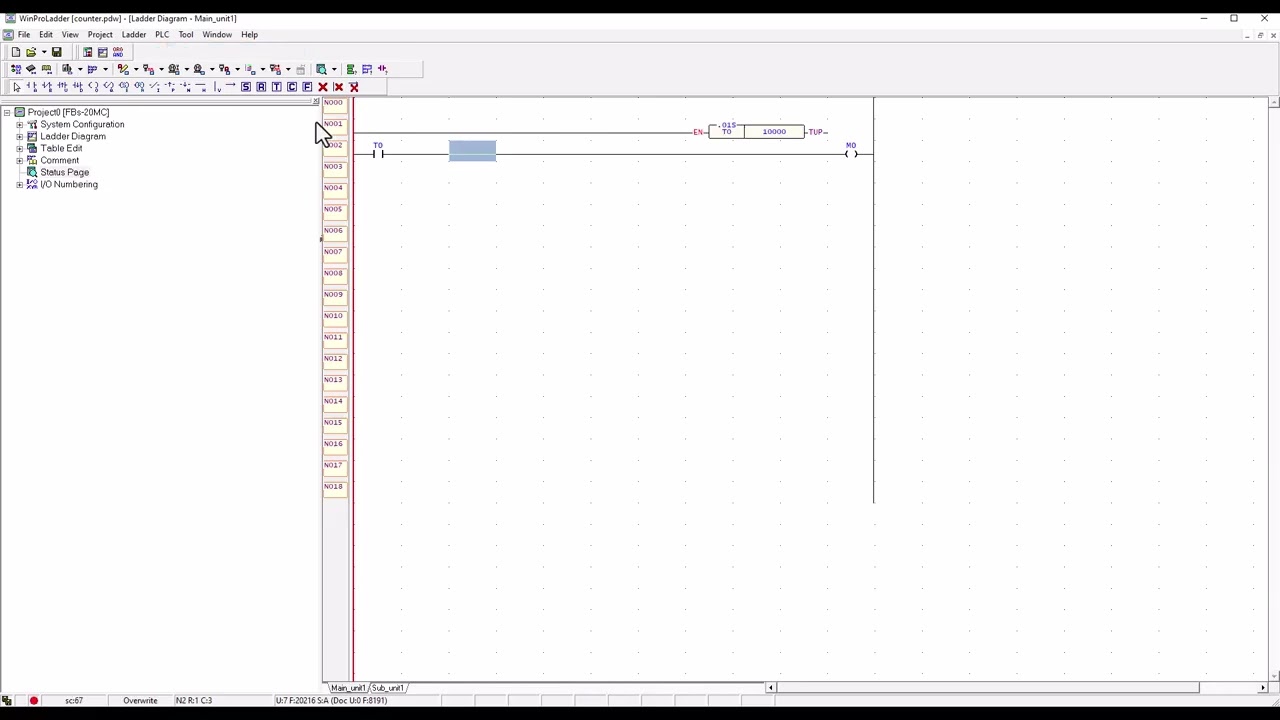Expand the System Configuration node
The height and width of the screenshot is (720, 1280).
point(19,124)
